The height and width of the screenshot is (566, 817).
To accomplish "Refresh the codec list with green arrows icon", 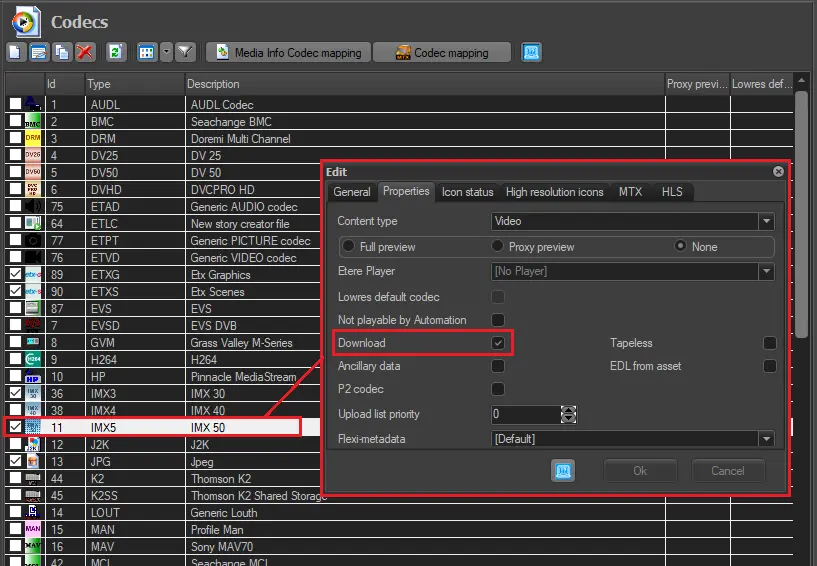I will click(x=116, y=52).
